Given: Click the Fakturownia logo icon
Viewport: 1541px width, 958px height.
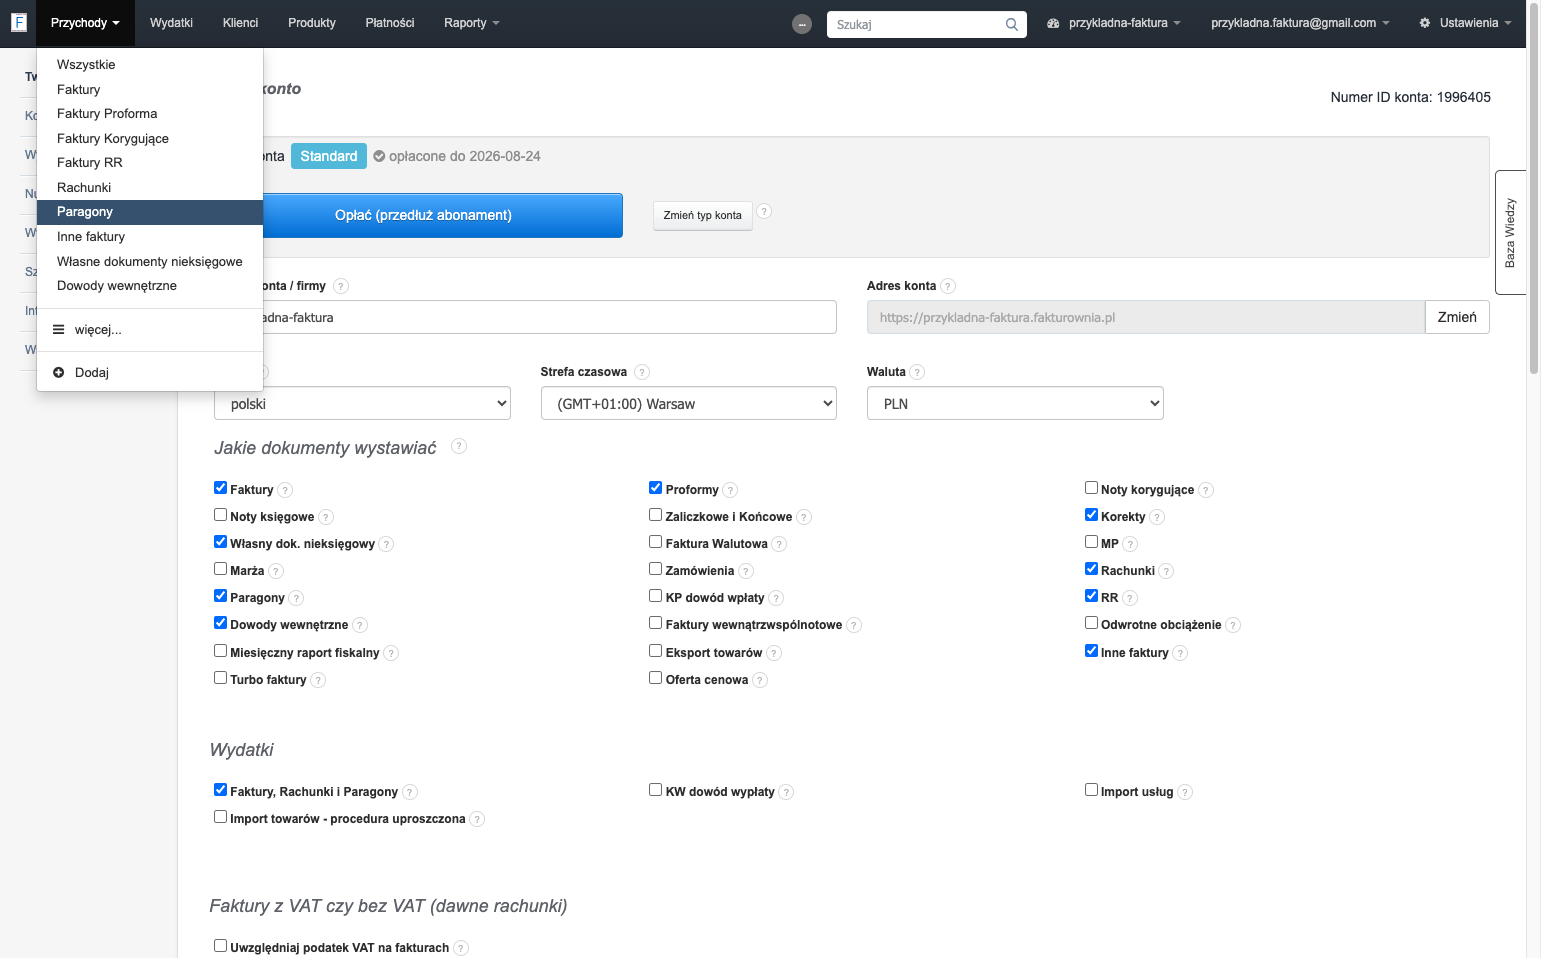Looking at the screenshot, I should (x=18, y=22).
